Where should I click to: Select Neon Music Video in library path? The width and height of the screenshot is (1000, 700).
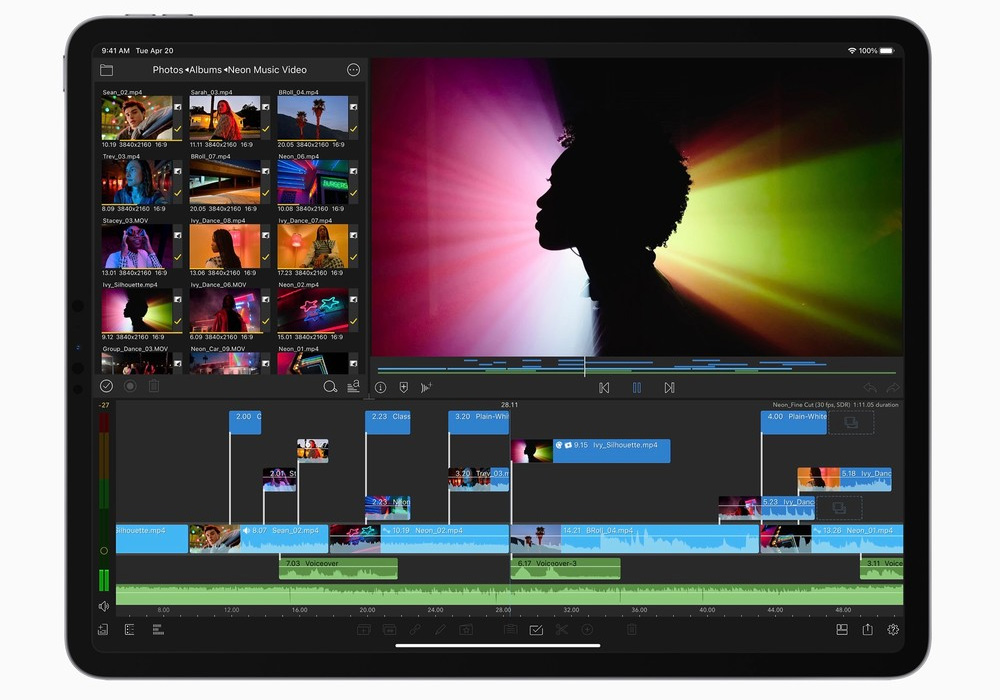click(267, 70)
